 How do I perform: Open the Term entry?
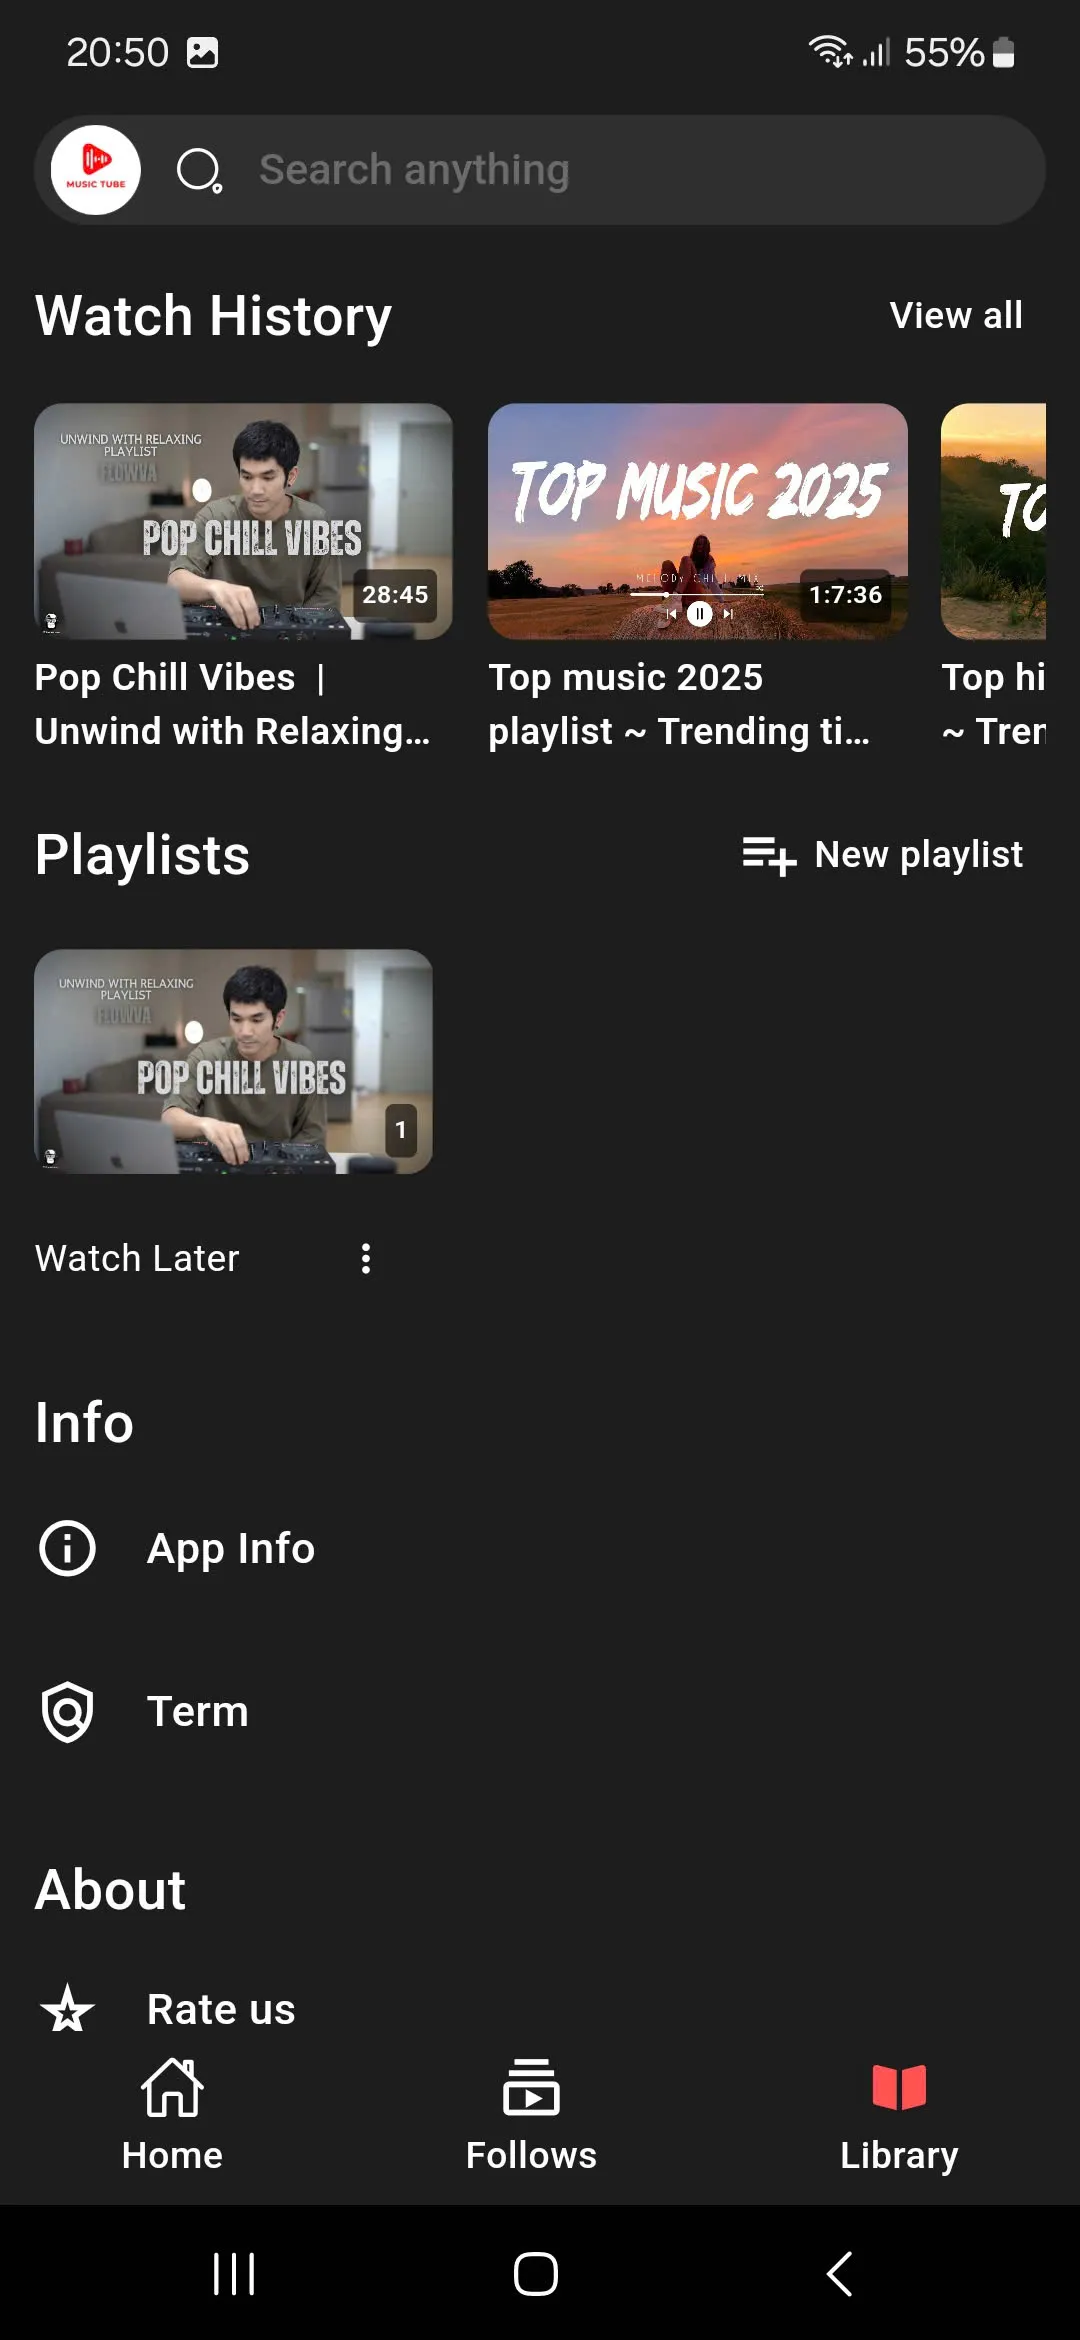click(198, 1711)
